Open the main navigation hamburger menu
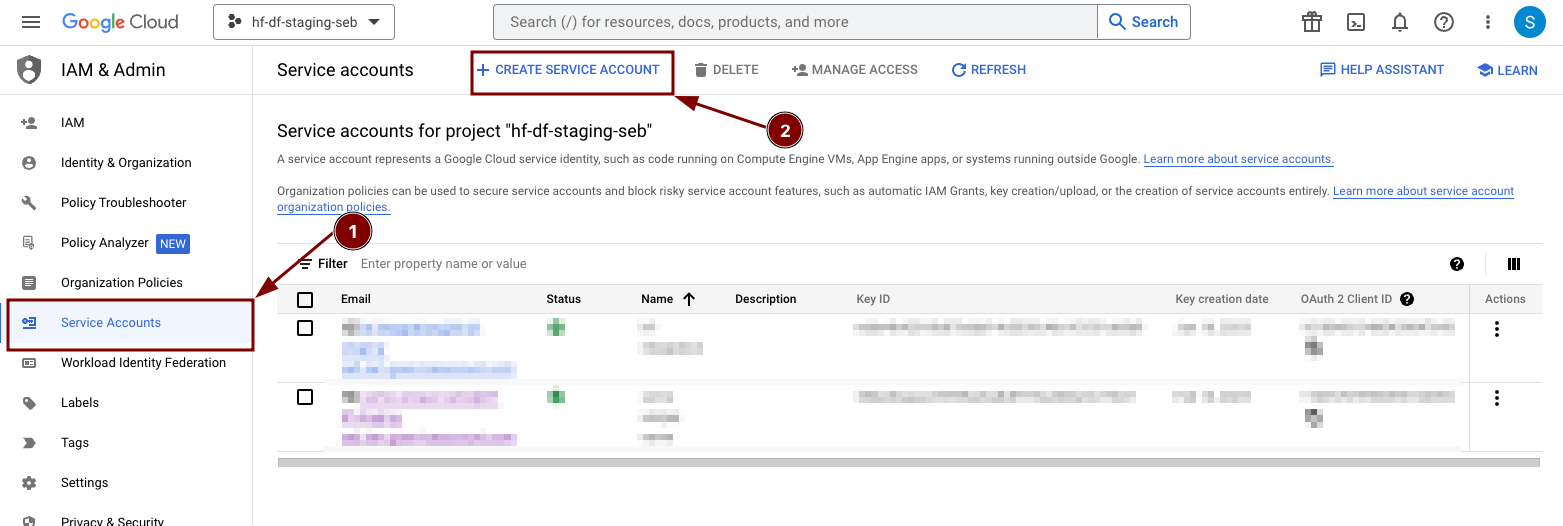This screenshot has height=526, width=1563. coord(30,22)
